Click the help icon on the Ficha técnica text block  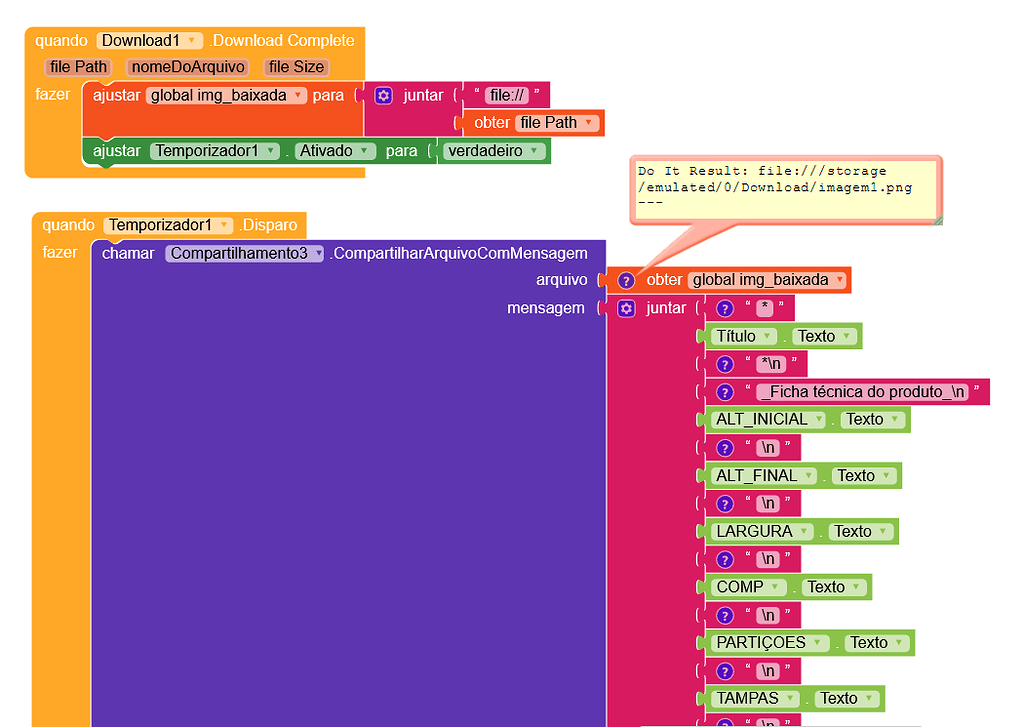724,392
